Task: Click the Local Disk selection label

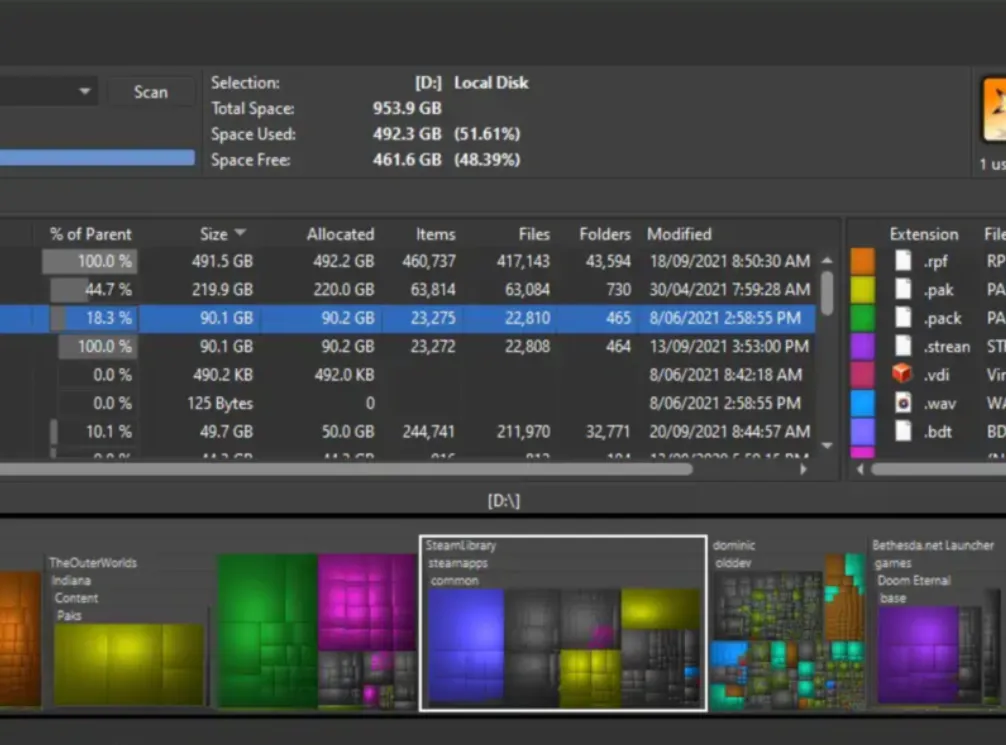Action: point(491,83)
